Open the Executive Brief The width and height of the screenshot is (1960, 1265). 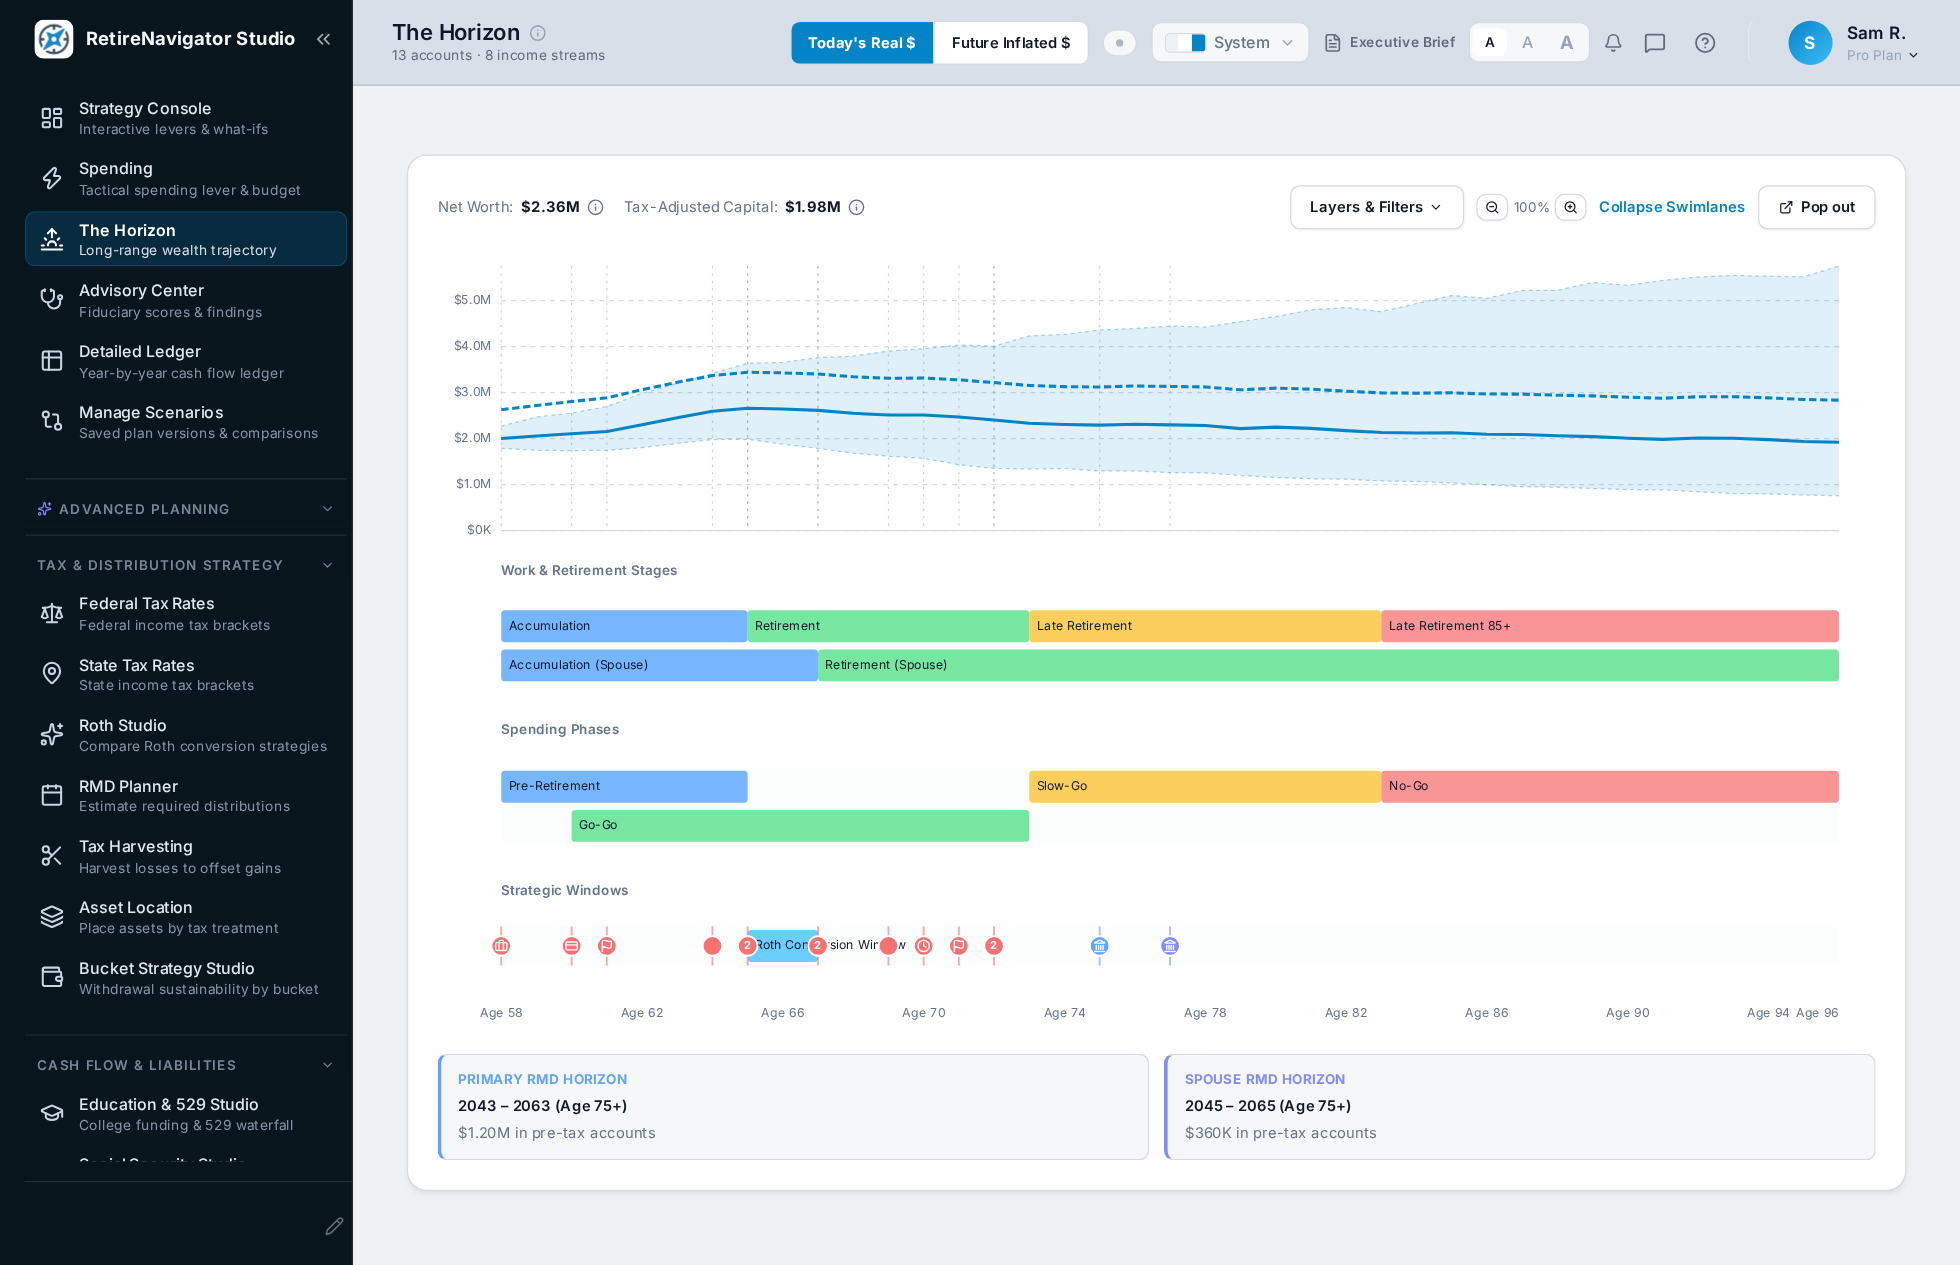pos(1390,43)
